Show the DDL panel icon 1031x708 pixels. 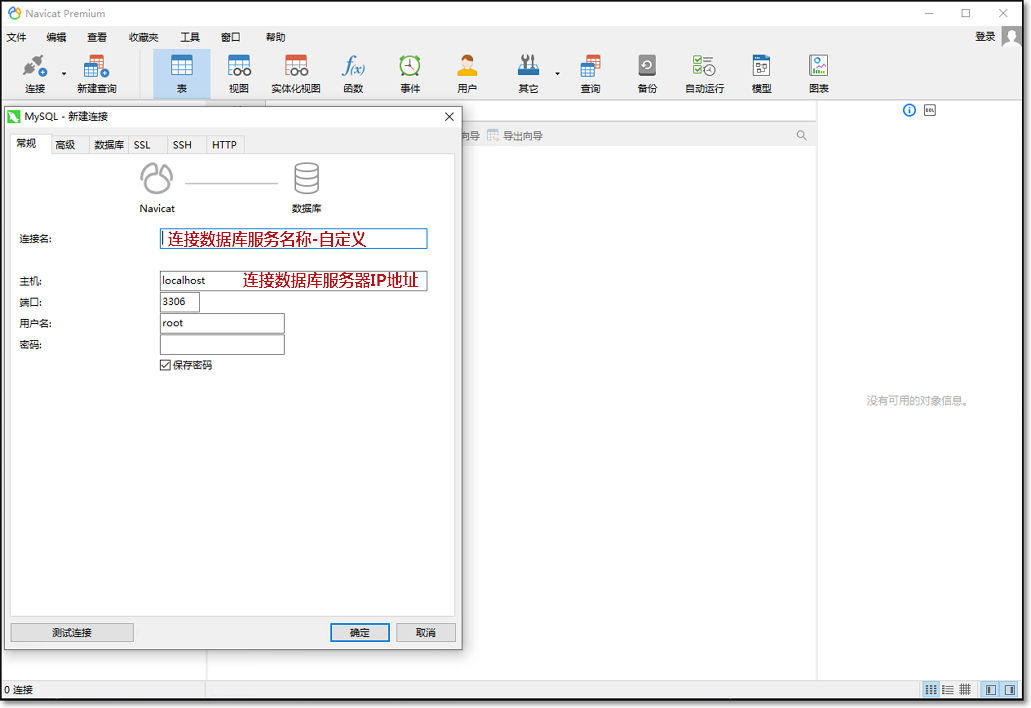[x=930, y=110]
